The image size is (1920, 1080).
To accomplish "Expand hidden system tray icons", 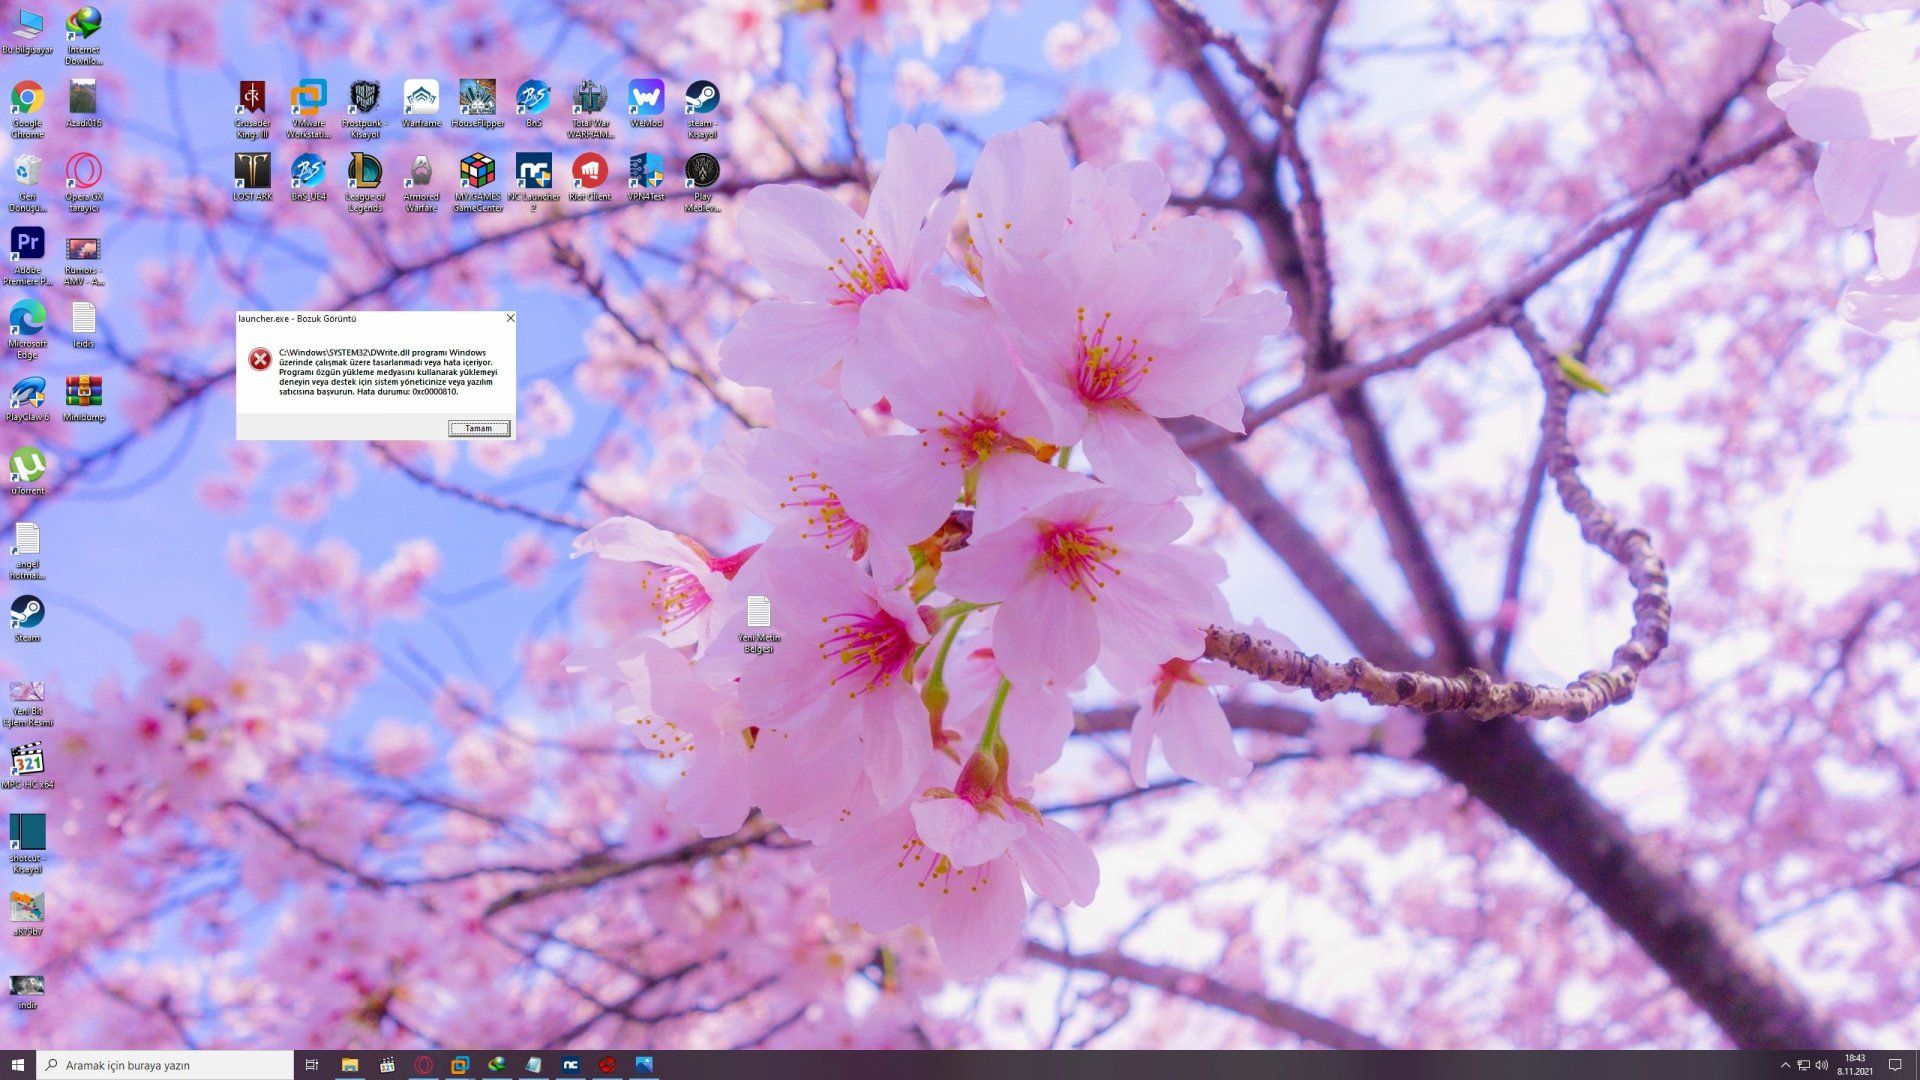I will [1785, 1065].
